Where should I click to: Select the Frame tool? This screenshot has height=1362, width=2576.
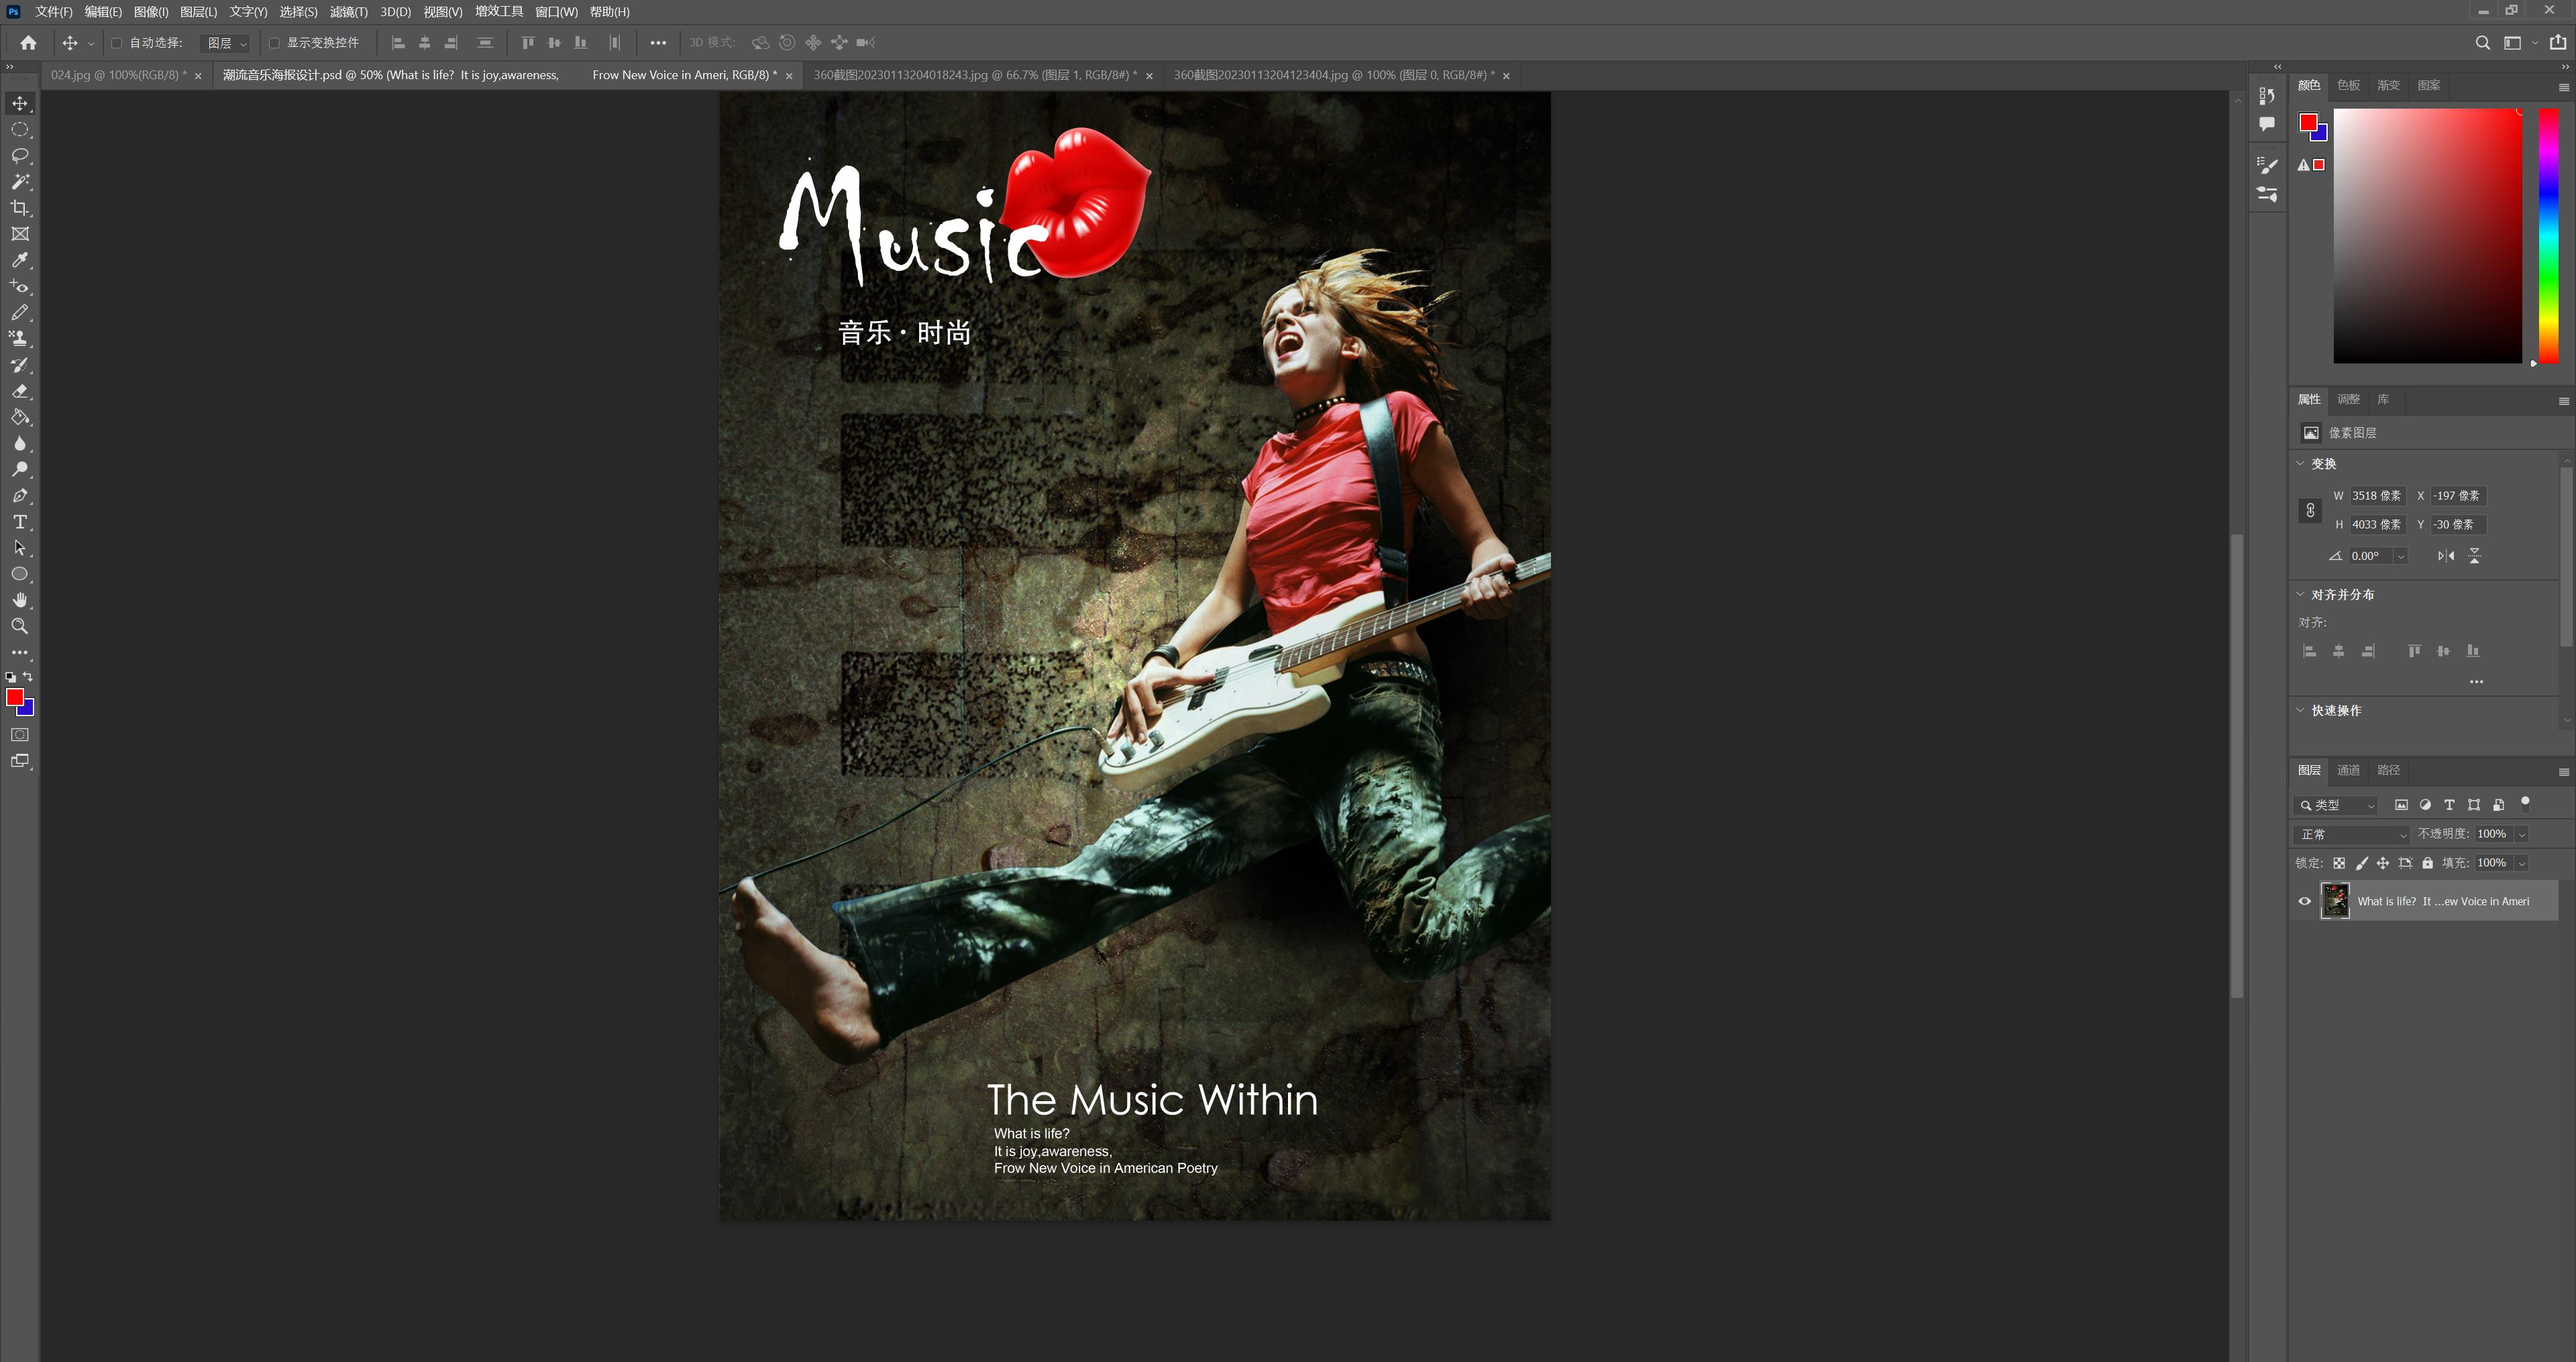[20, 234]
